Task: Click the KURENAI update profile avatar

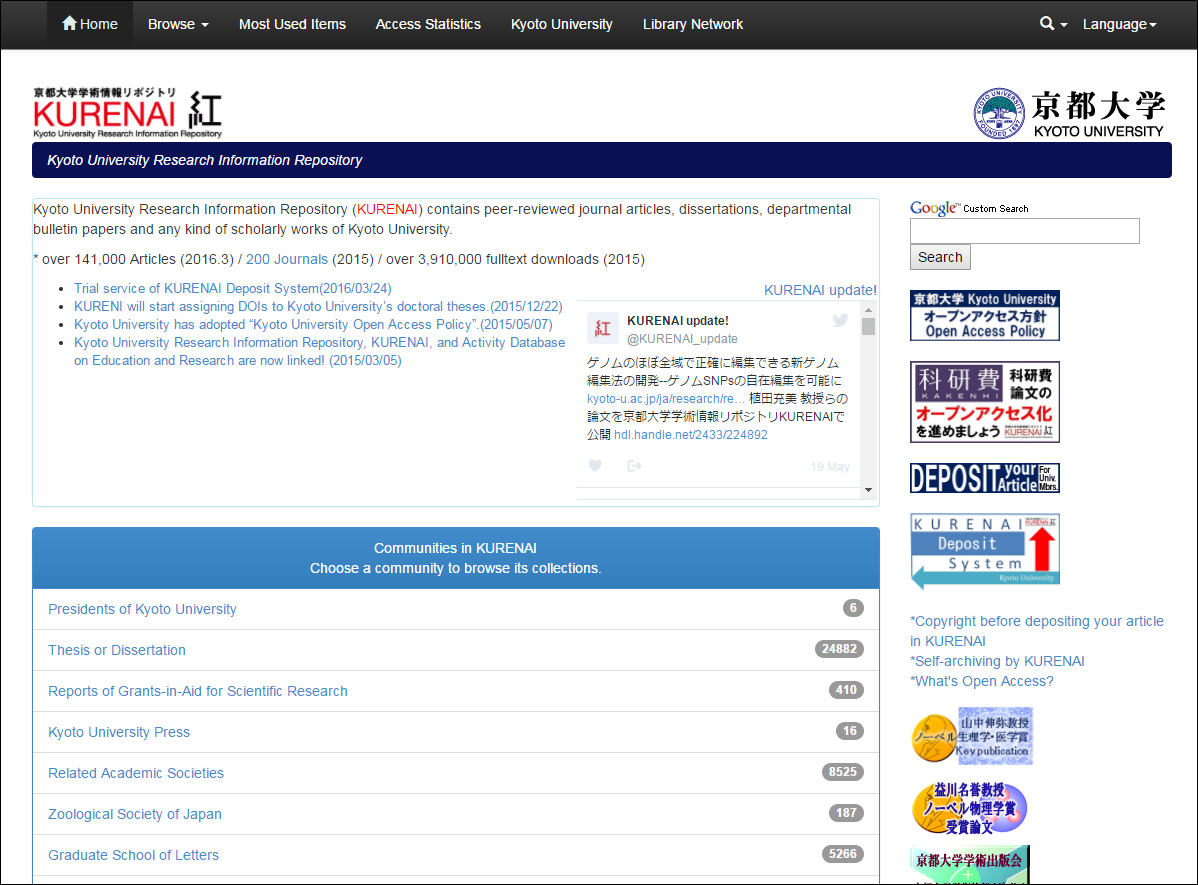Action: point(603,329)
